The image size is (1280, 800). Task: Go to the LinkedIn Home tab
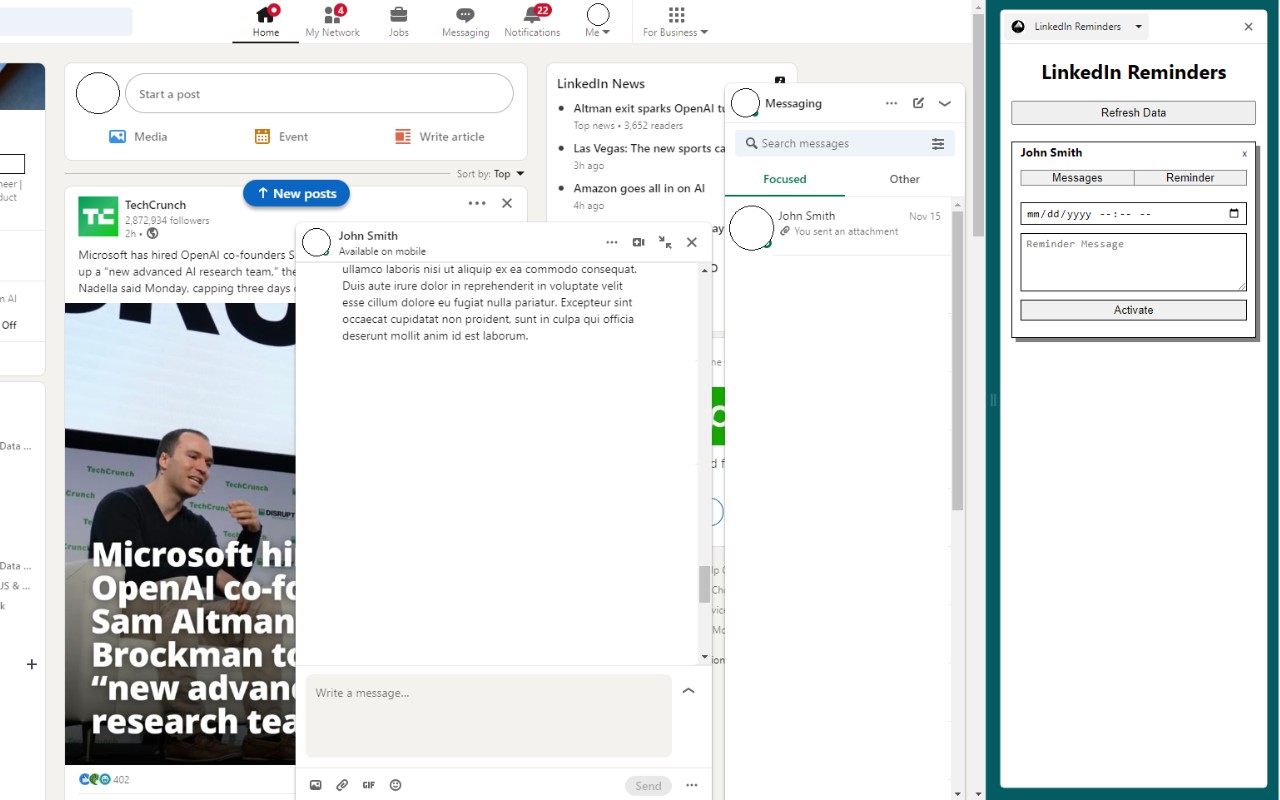(x=266, y=22)
